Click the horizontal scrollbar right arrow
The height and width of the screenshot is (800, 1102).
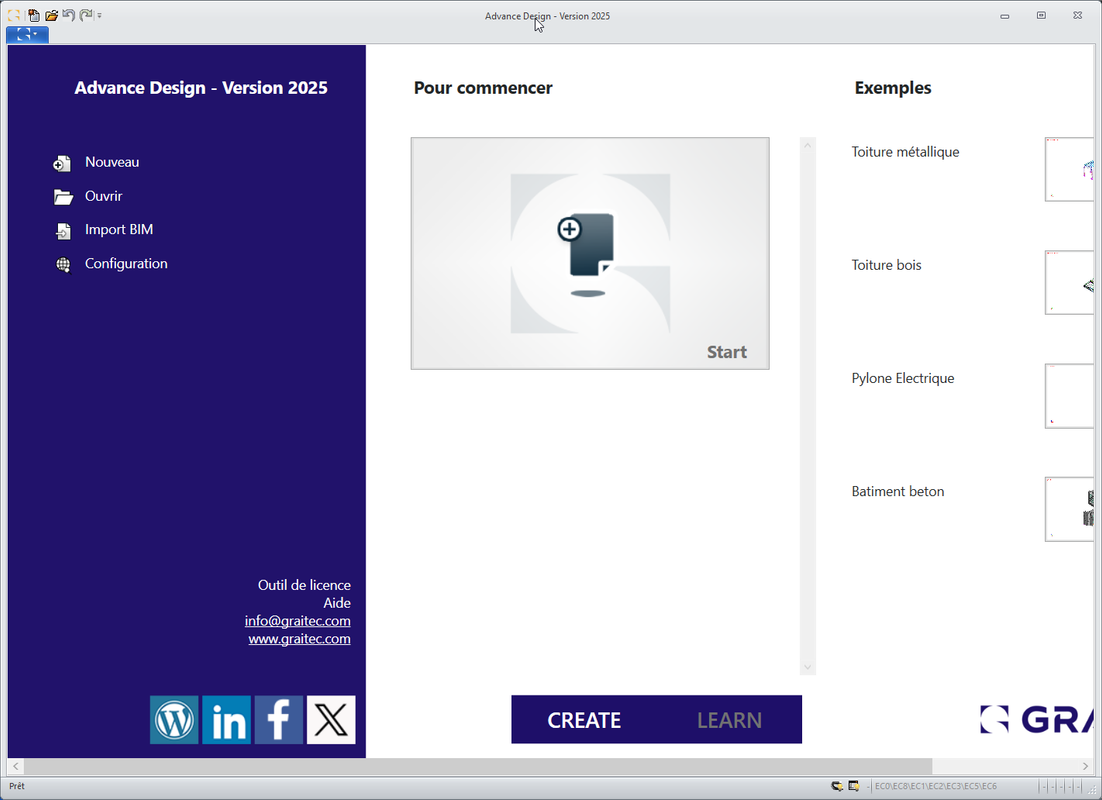coord(1085,766)
